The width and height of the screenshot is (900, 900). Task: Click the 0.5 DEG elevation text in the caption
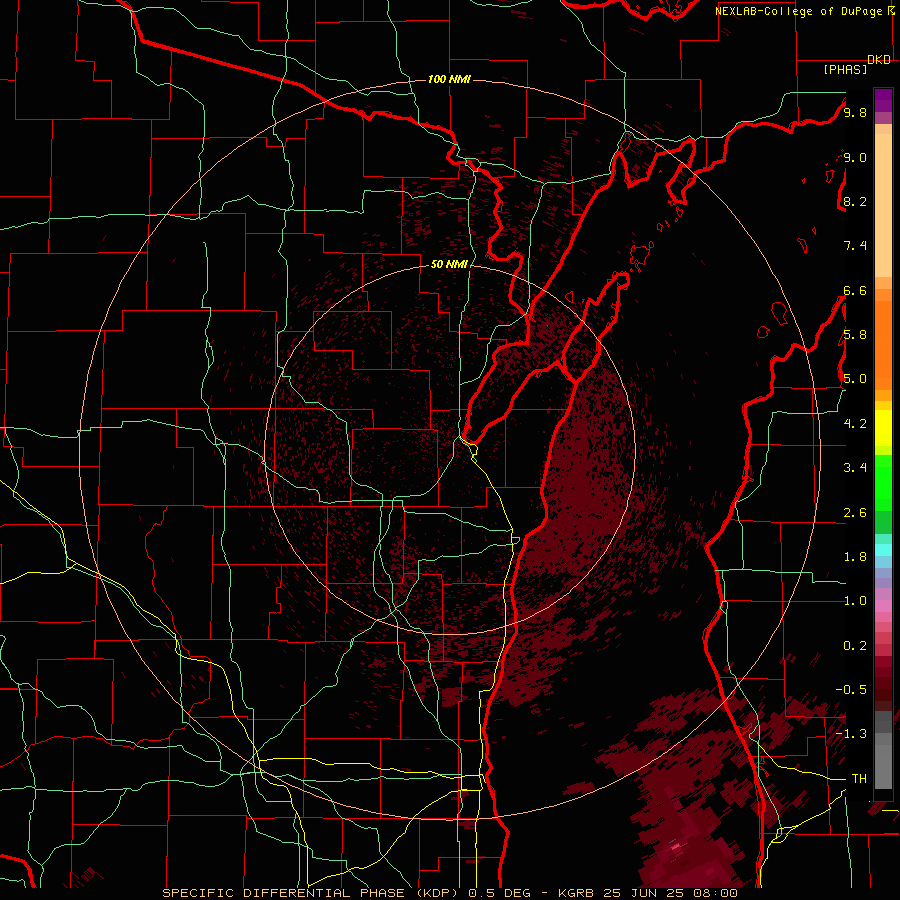501,893
